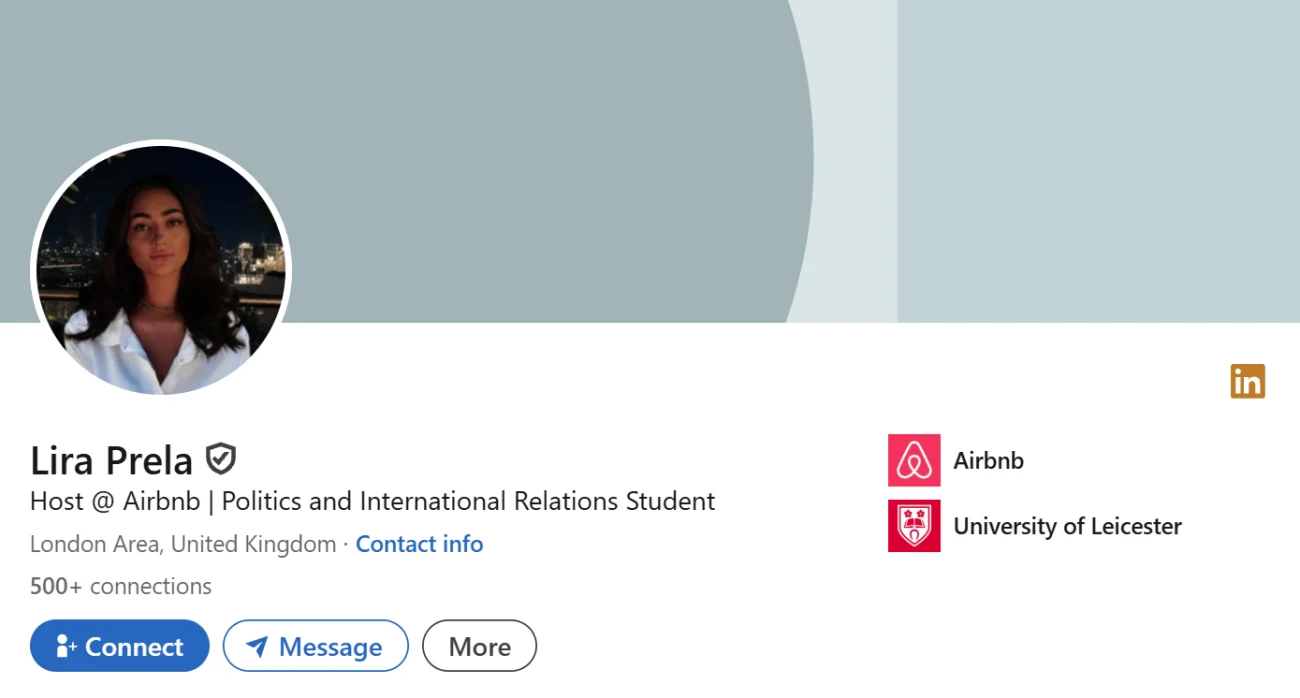Click the verification shield badge beside the name
Viewport: 1300px width, 698px height.
(x=221, y=459)
